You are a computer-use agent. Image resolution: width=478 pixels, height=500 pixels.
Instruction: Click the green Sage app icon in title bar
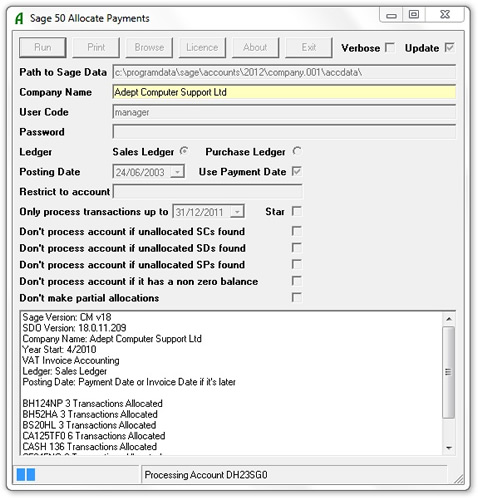20,18
